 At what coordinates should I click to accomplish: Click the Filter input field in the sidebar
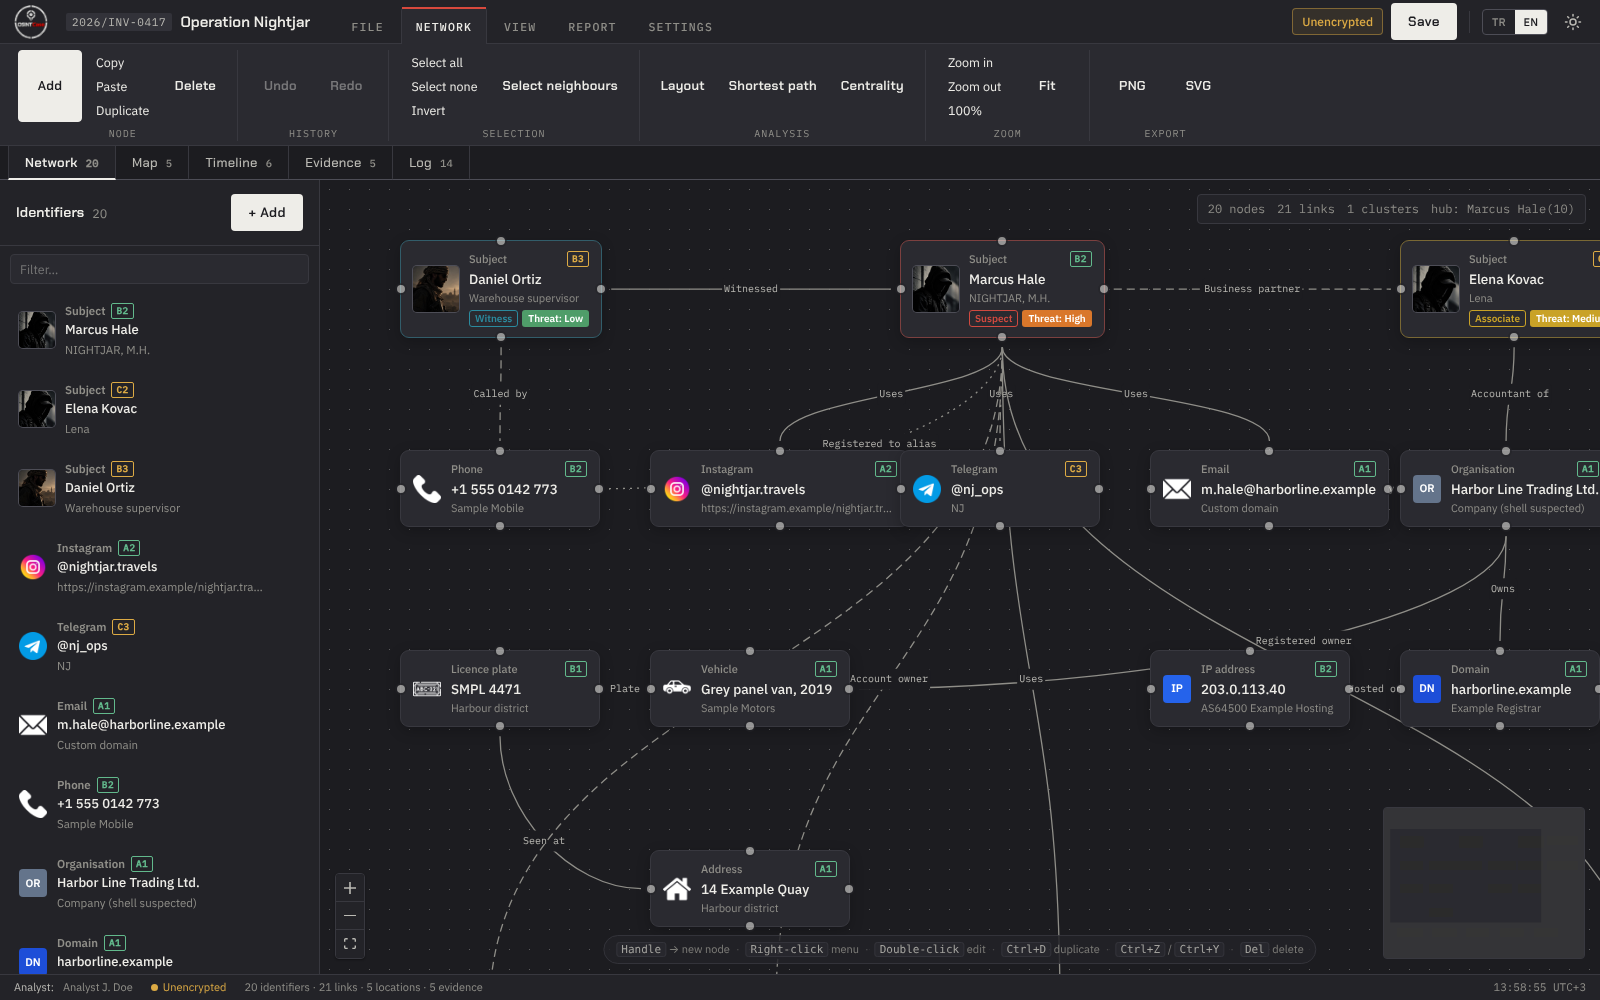coord(159,269)
